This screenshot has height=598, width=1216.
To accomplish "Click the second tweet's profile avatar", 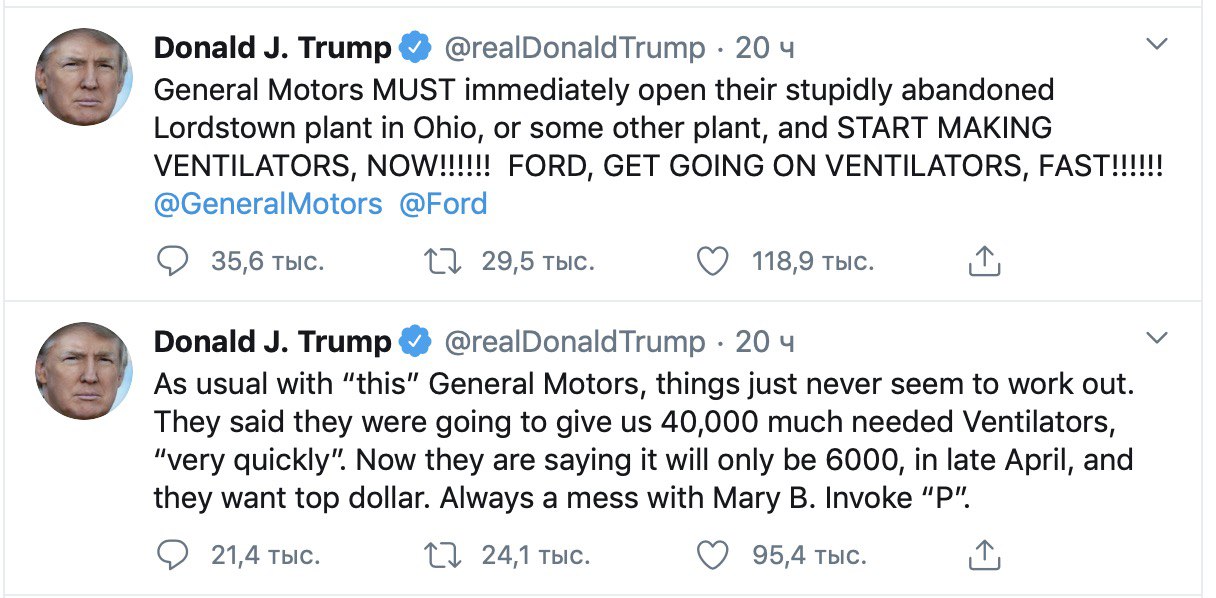I will click(84, 370).
